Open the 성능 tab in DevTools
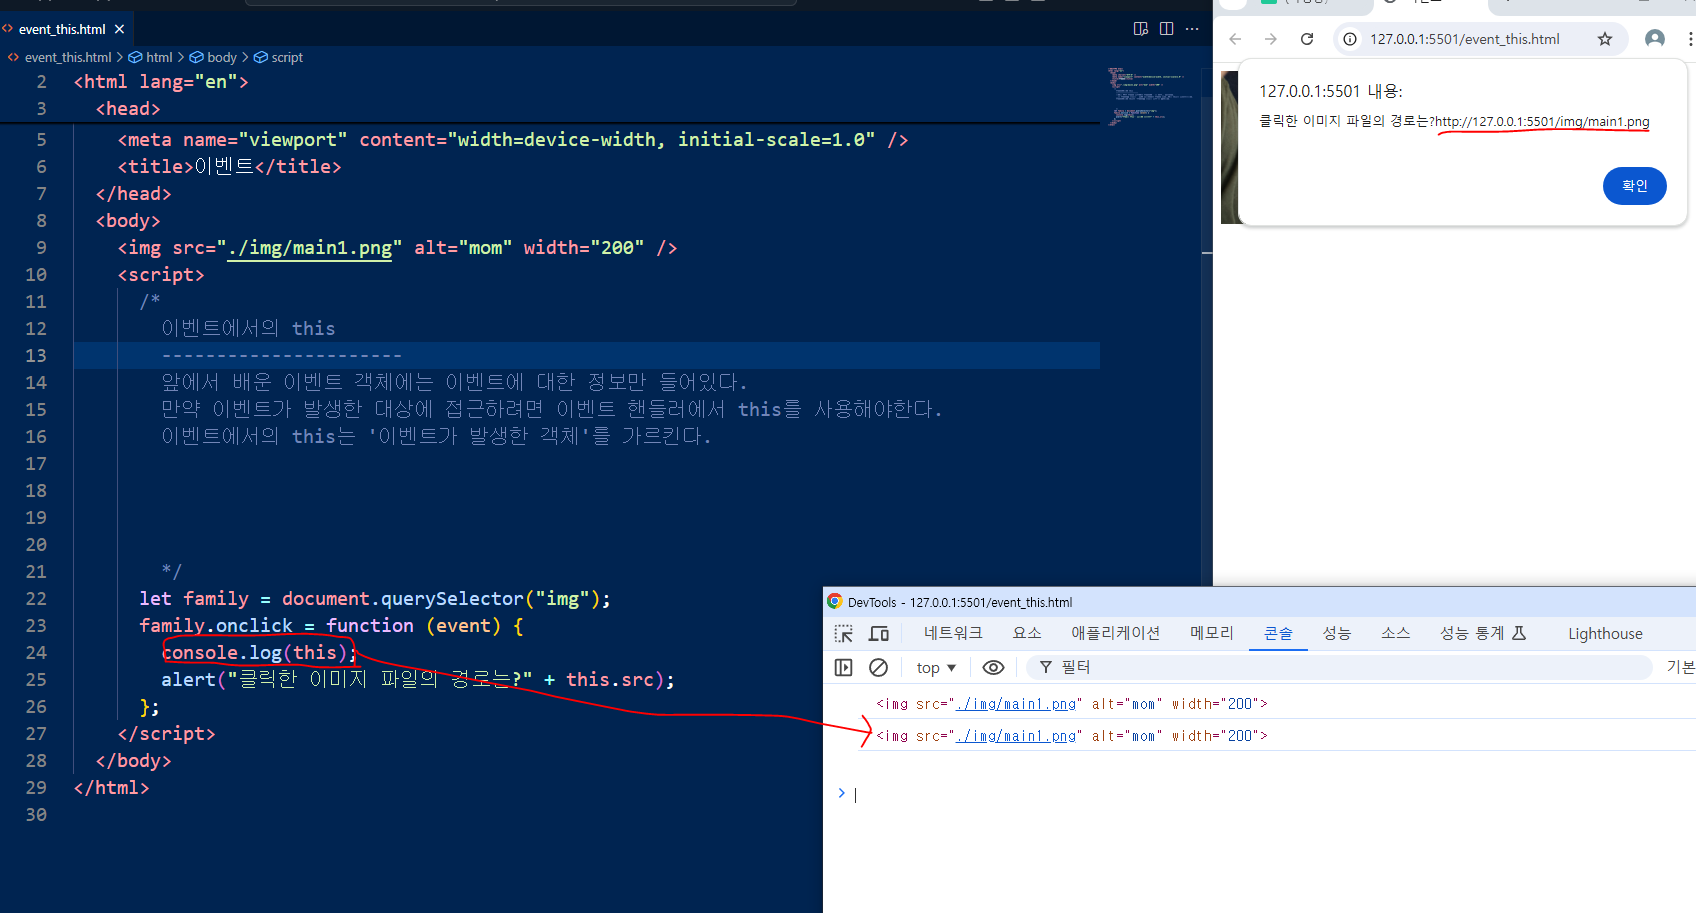The height and width of the screenshot is (913, 1696). 1337,633
